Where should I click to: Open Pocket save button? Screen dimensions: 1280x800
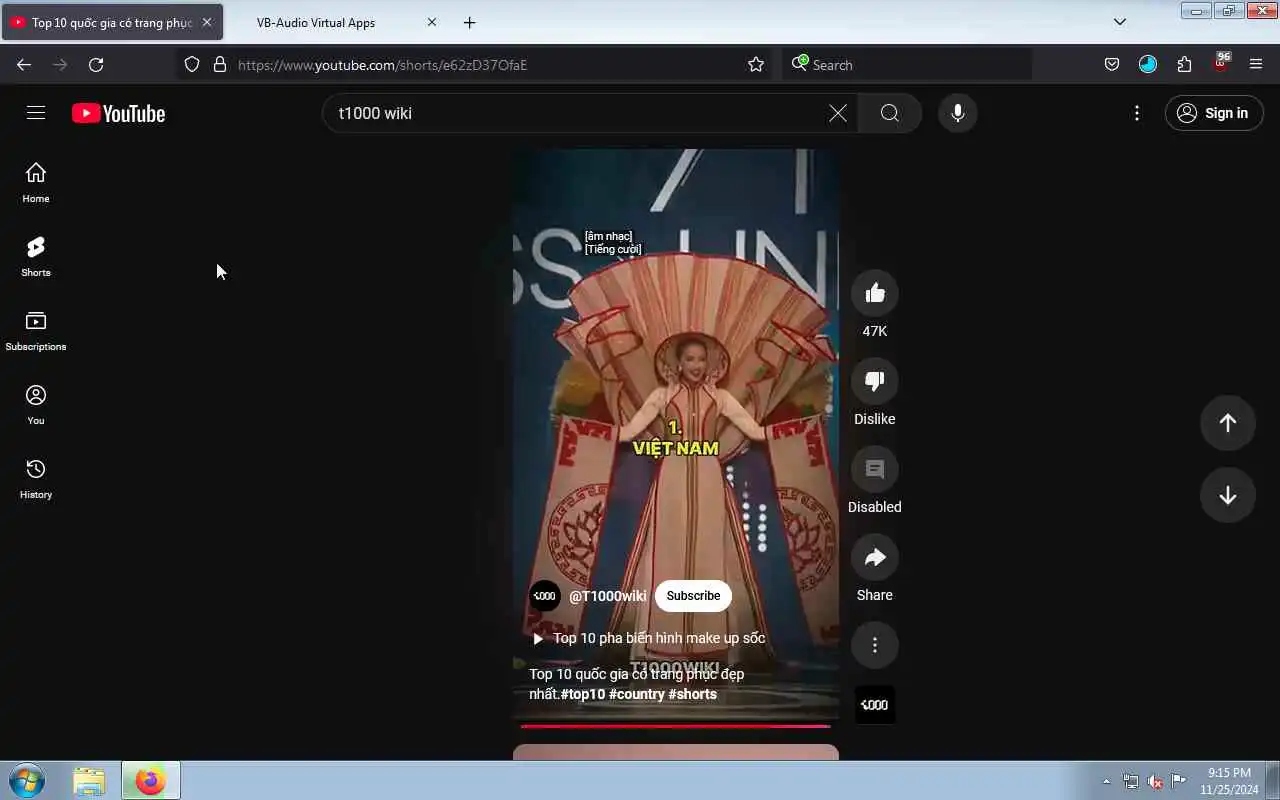pos(1112,65)
